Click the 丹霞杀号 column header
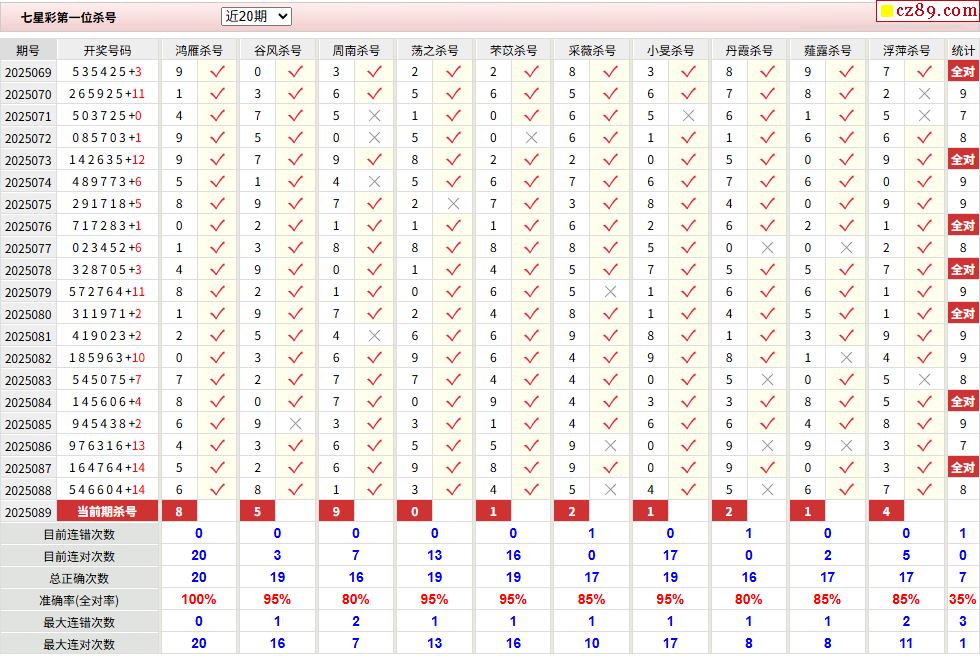The image size is (980, 657). (x=749, y=50)
